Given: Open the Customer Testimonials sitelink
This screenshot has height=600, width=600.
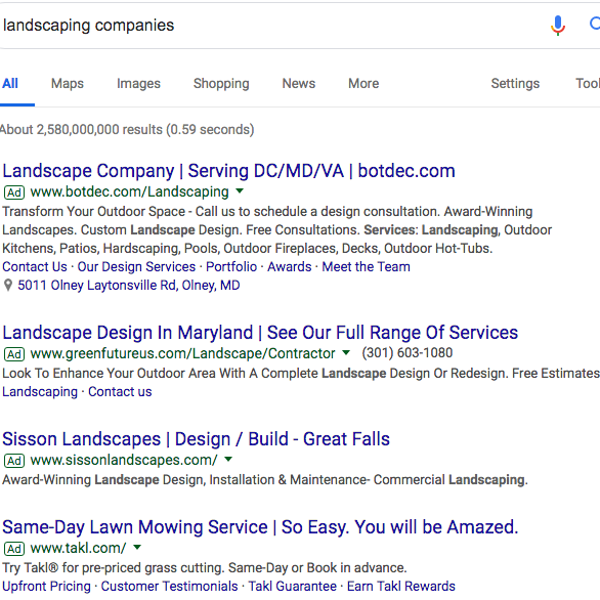Looking at the screenshot, I should (170, 586).
